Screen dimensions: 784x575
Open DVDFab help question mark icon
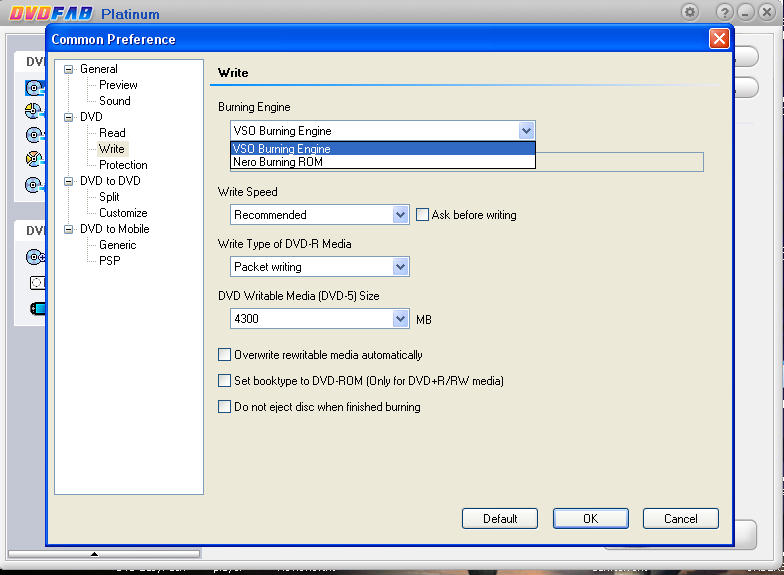point(724,12)
